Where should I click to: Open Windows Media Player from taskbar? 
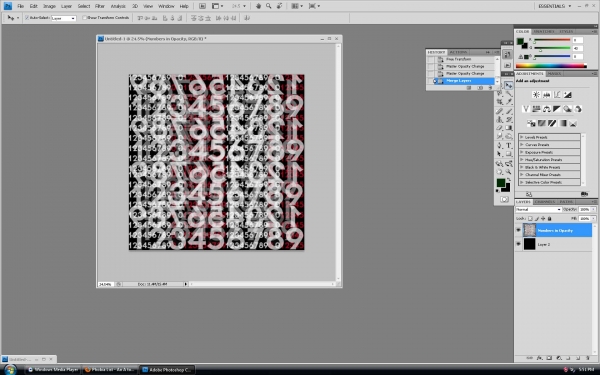tap(53, 370)
